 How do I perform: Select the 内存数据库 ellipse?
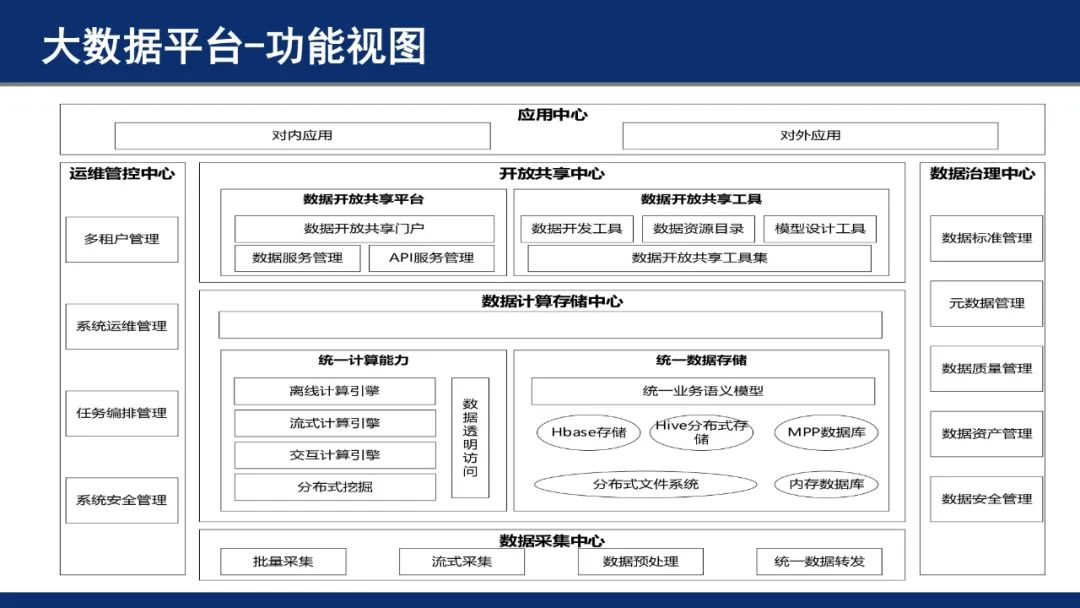coord(826,484)
